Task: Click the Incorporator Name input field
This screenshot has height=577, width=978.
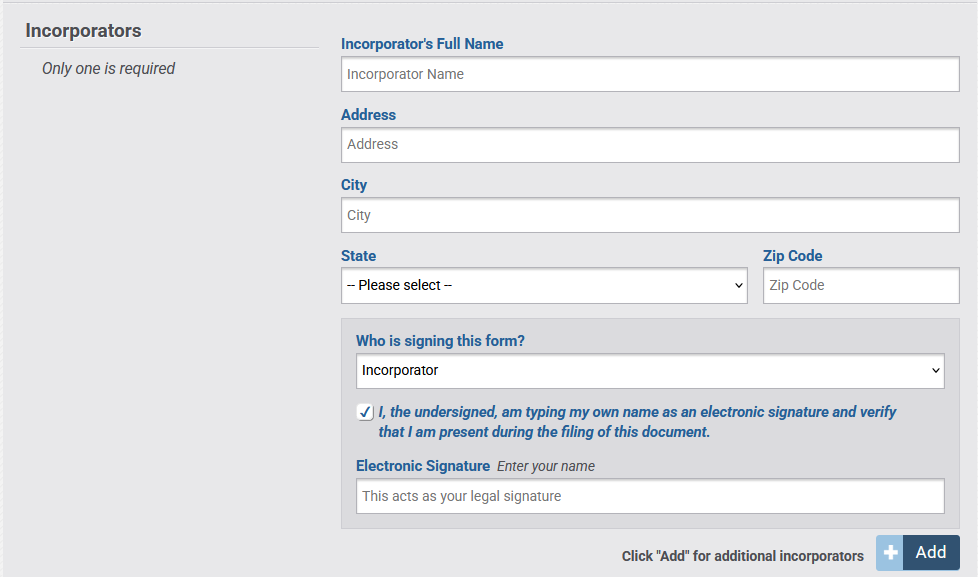Action: pyautogui.click(x=650, y=74)
